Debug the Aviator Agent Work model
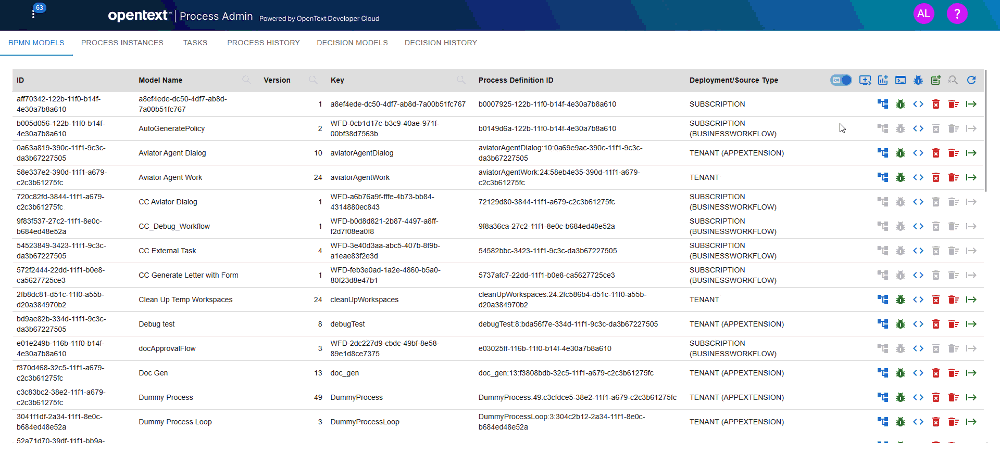This screenshot has height=468, width=1000. (x=901, y=177)
